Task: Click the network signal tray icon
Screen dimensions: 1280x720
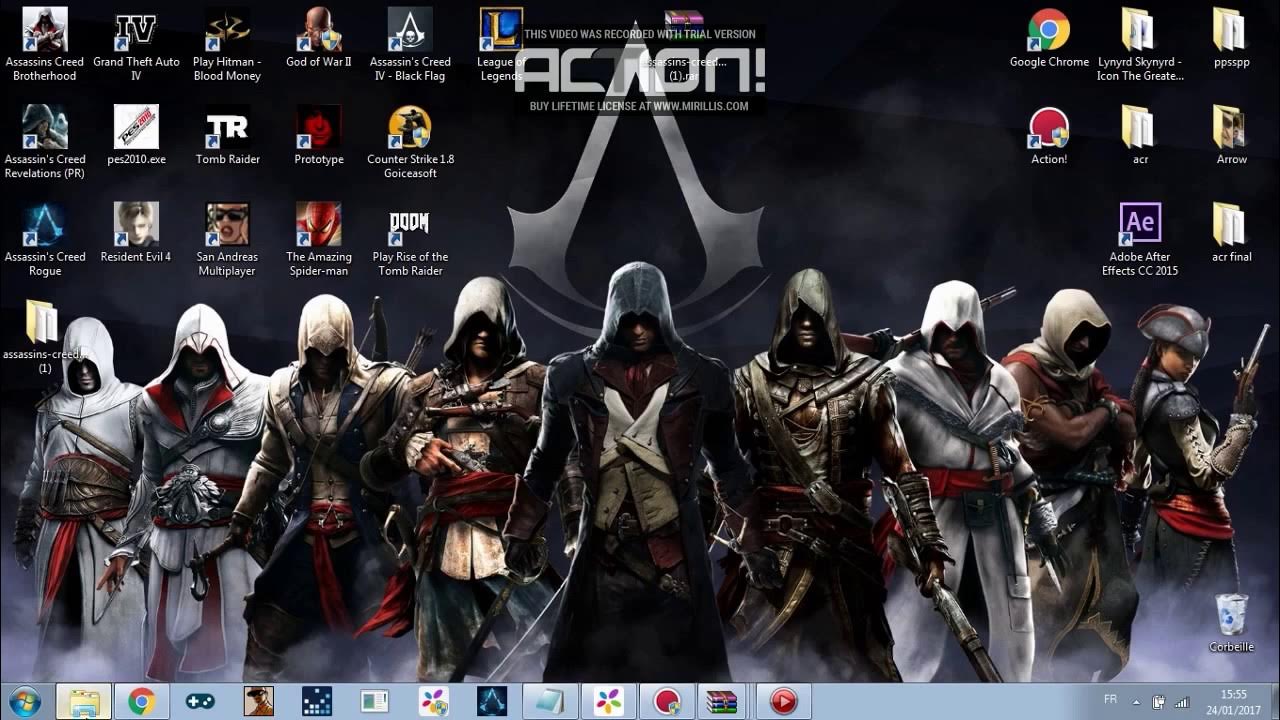Action: (x=1182, y=702)
